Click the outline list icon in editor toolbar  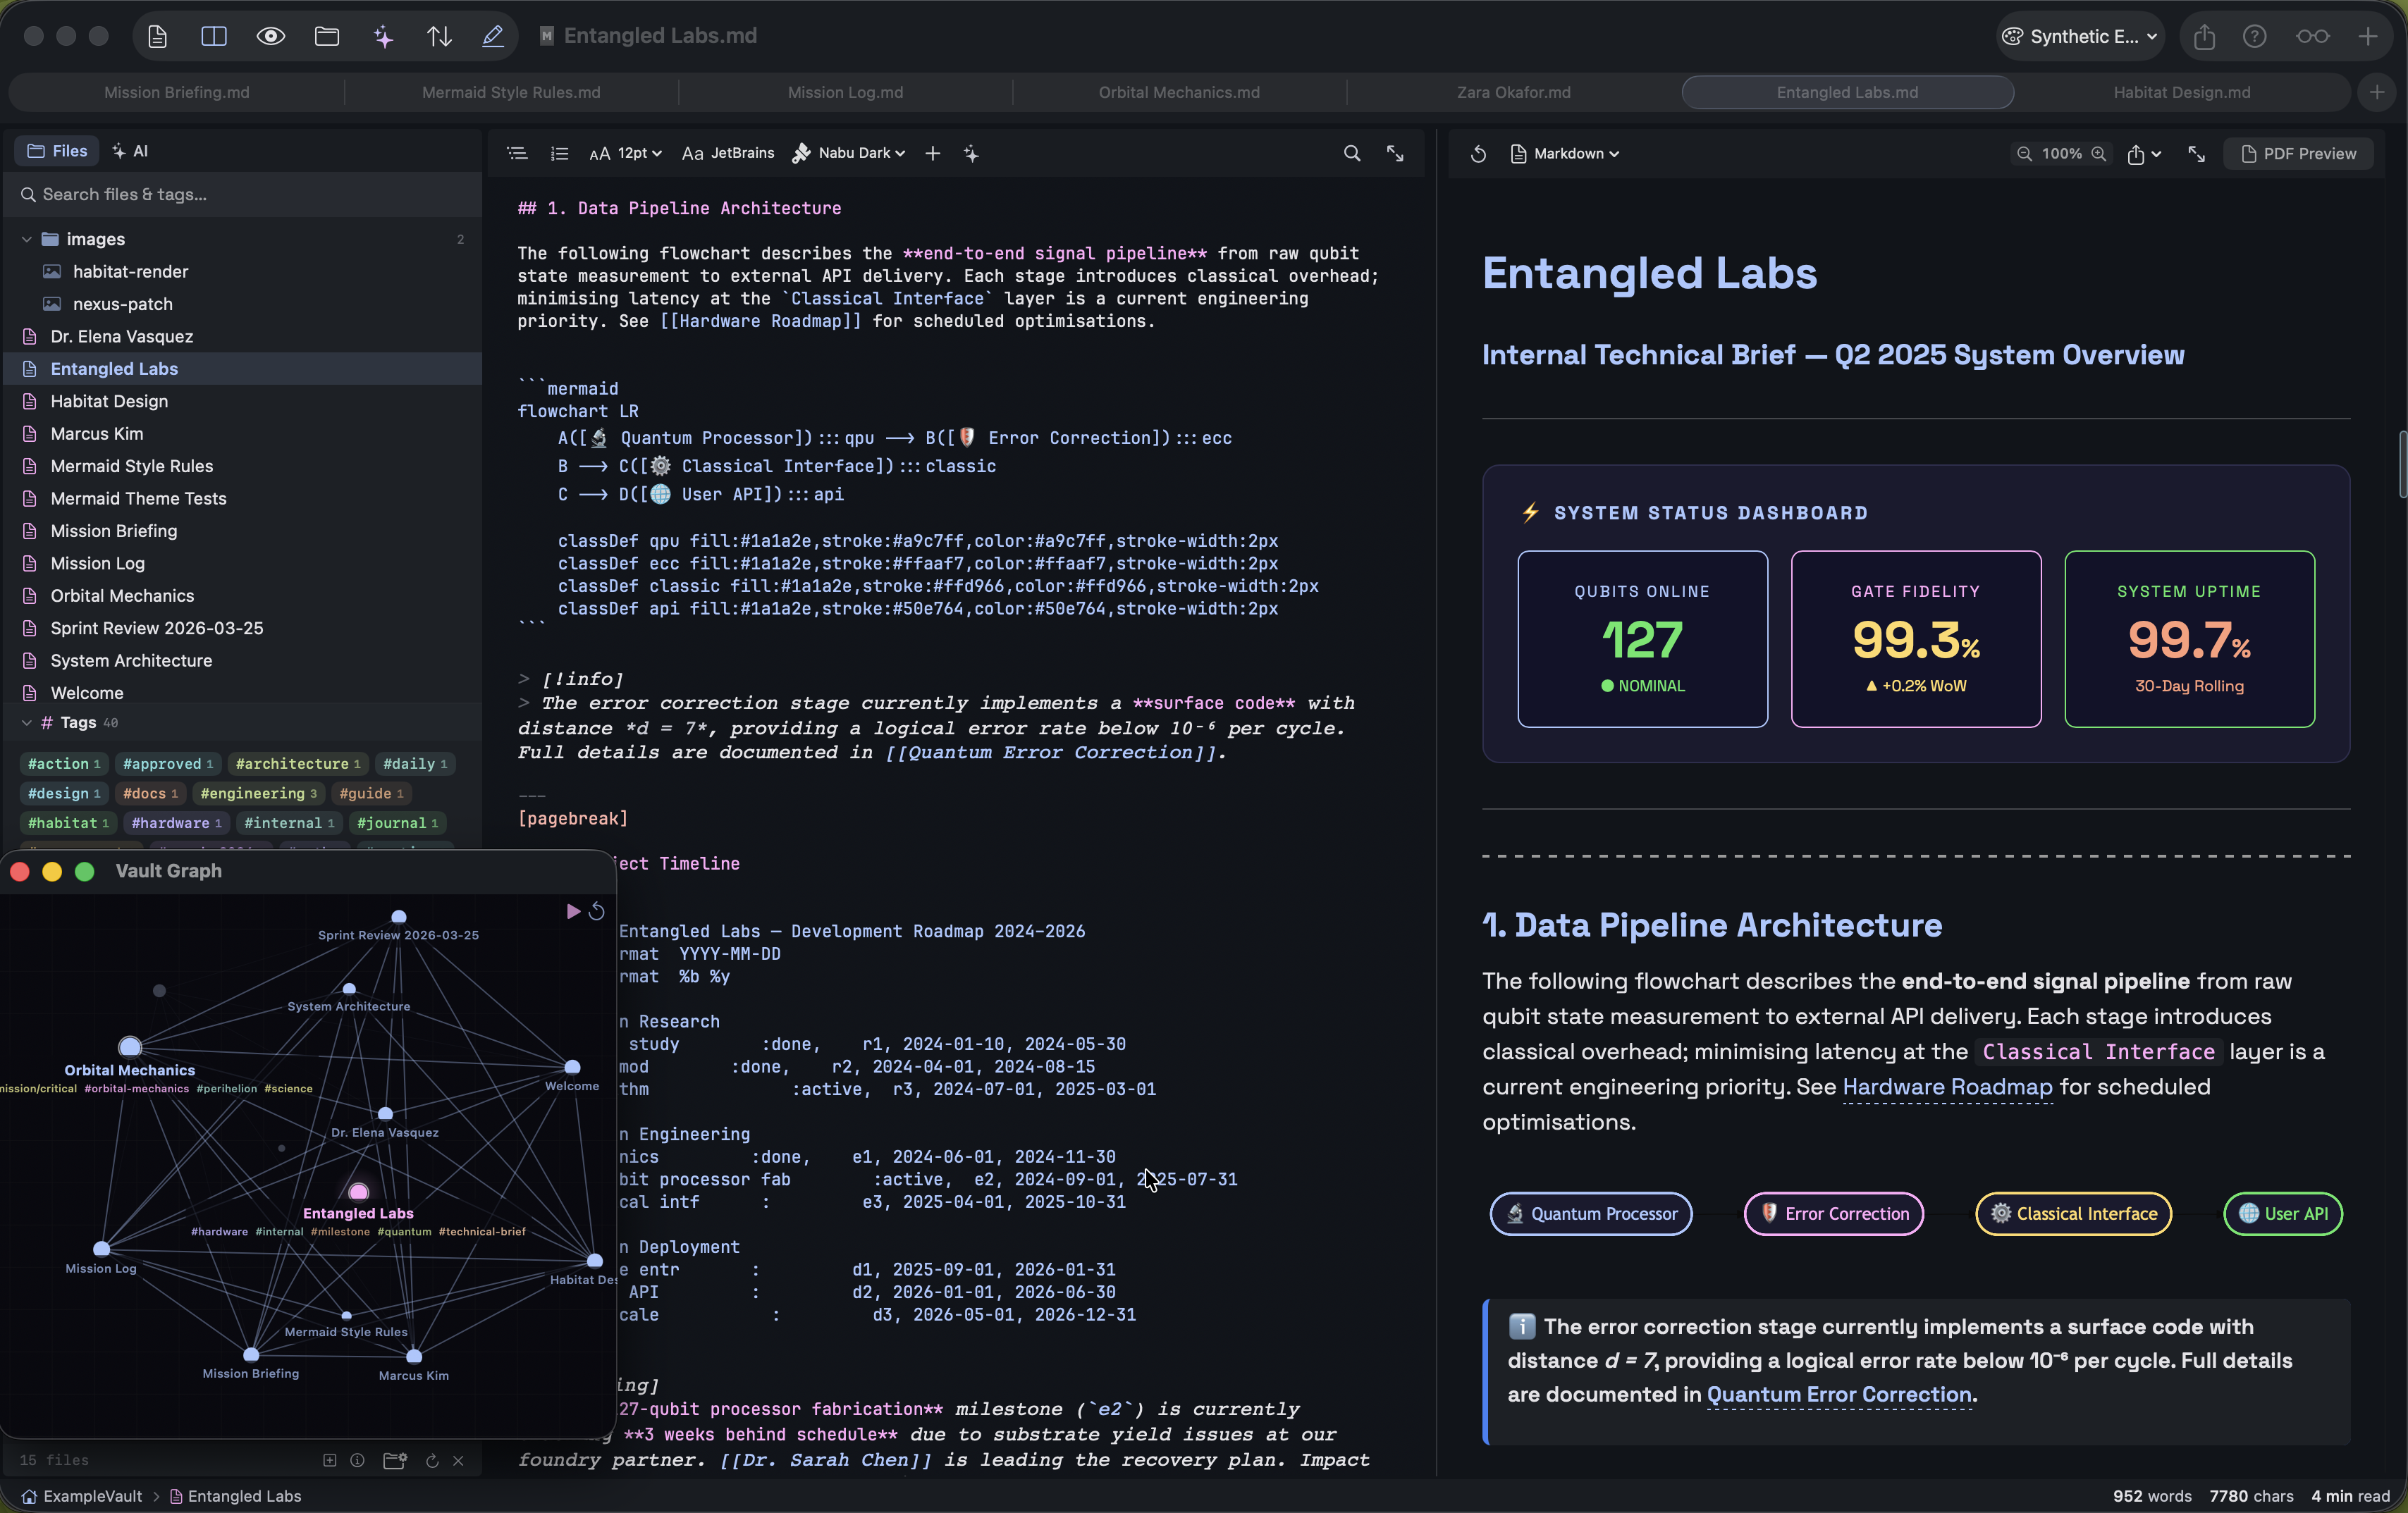[x=517, y=153]
